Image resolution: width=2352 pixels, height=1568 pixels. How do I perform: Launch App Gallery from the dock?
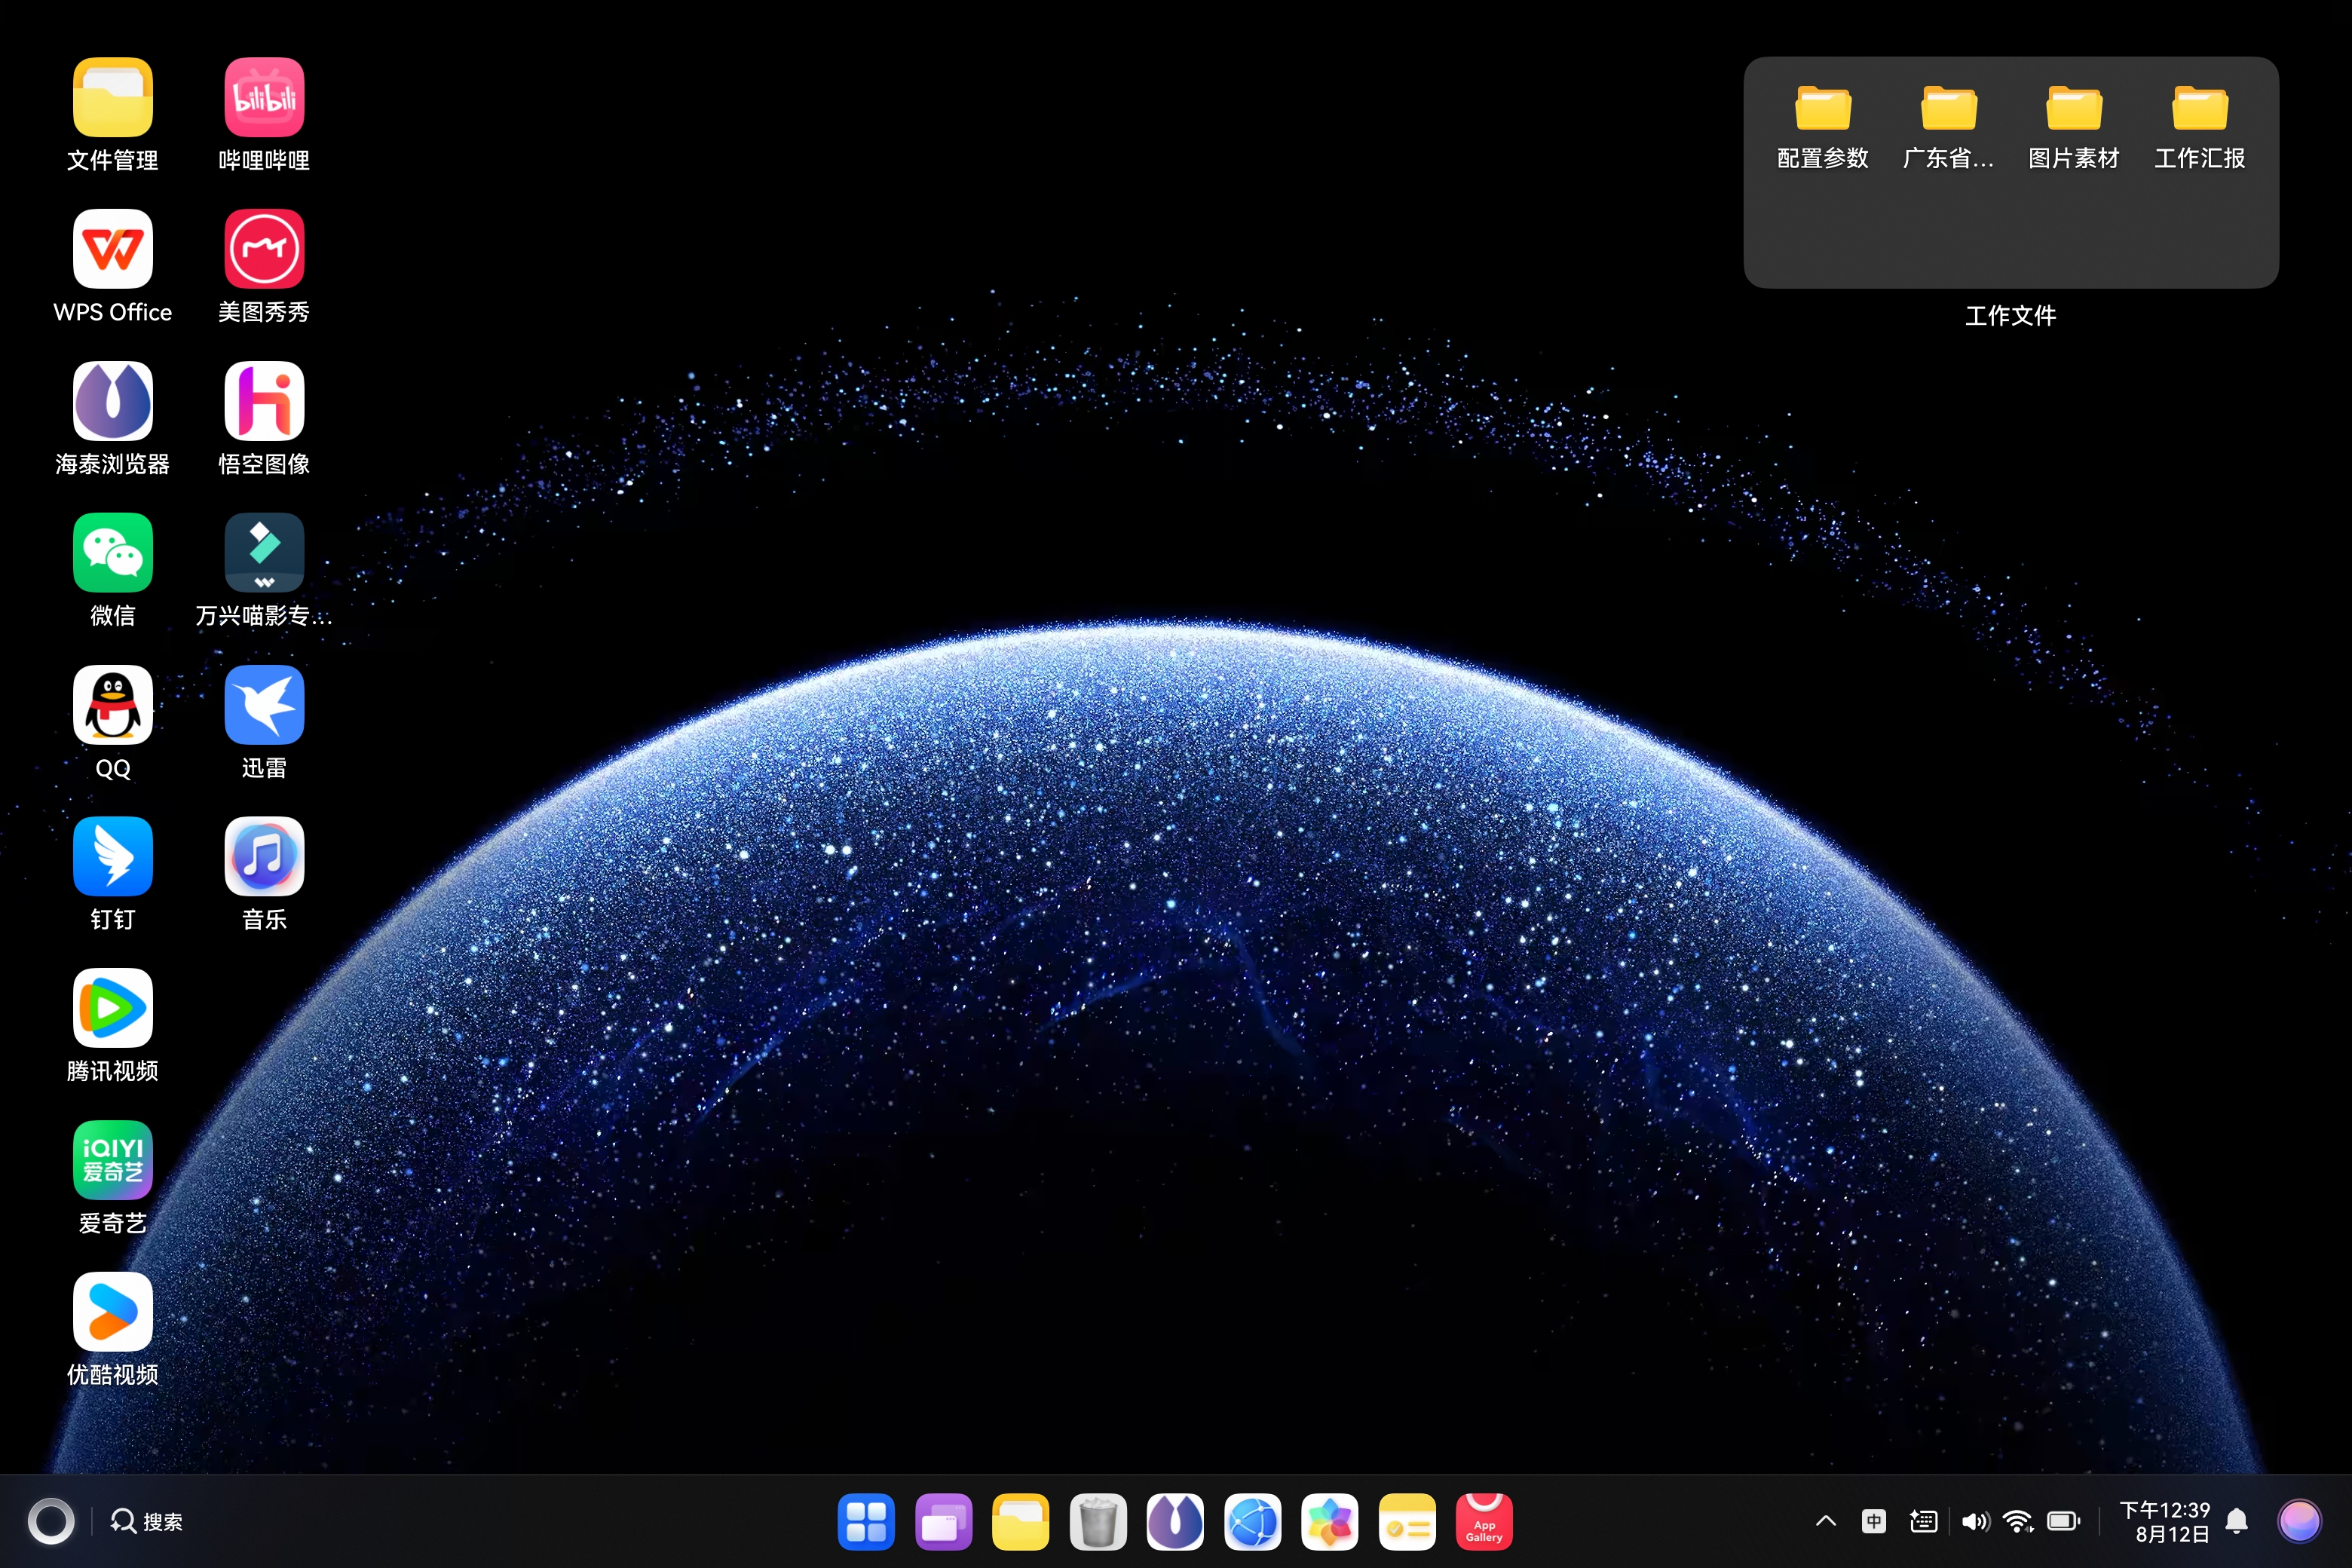[1484, 1522]
